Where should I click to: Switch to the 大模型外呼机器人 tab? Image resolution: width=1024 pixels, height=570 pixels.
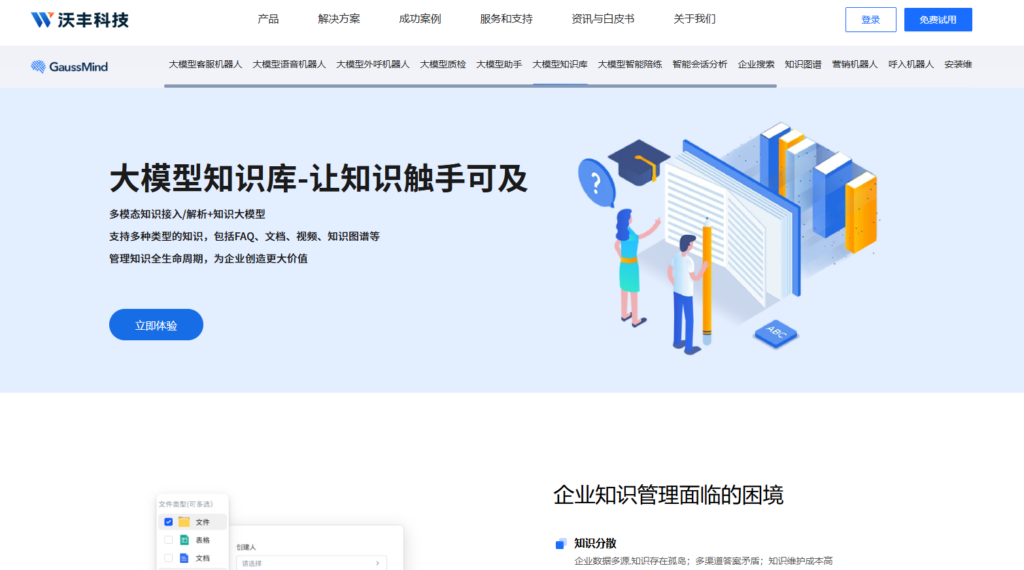coord(372,64)
